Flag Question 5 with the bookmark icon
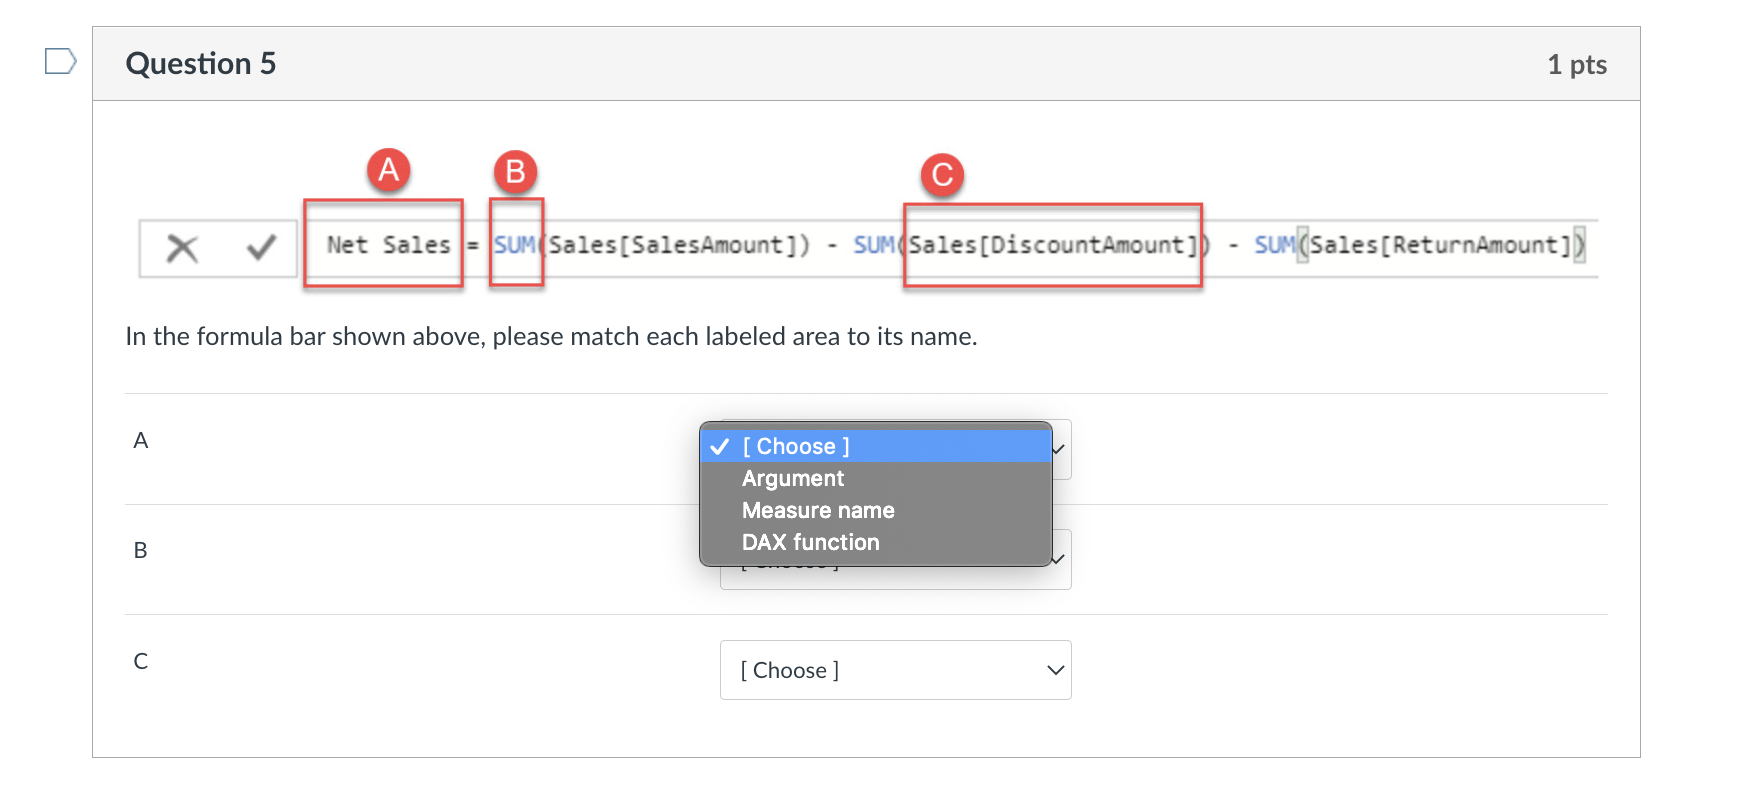 (61, 62)
